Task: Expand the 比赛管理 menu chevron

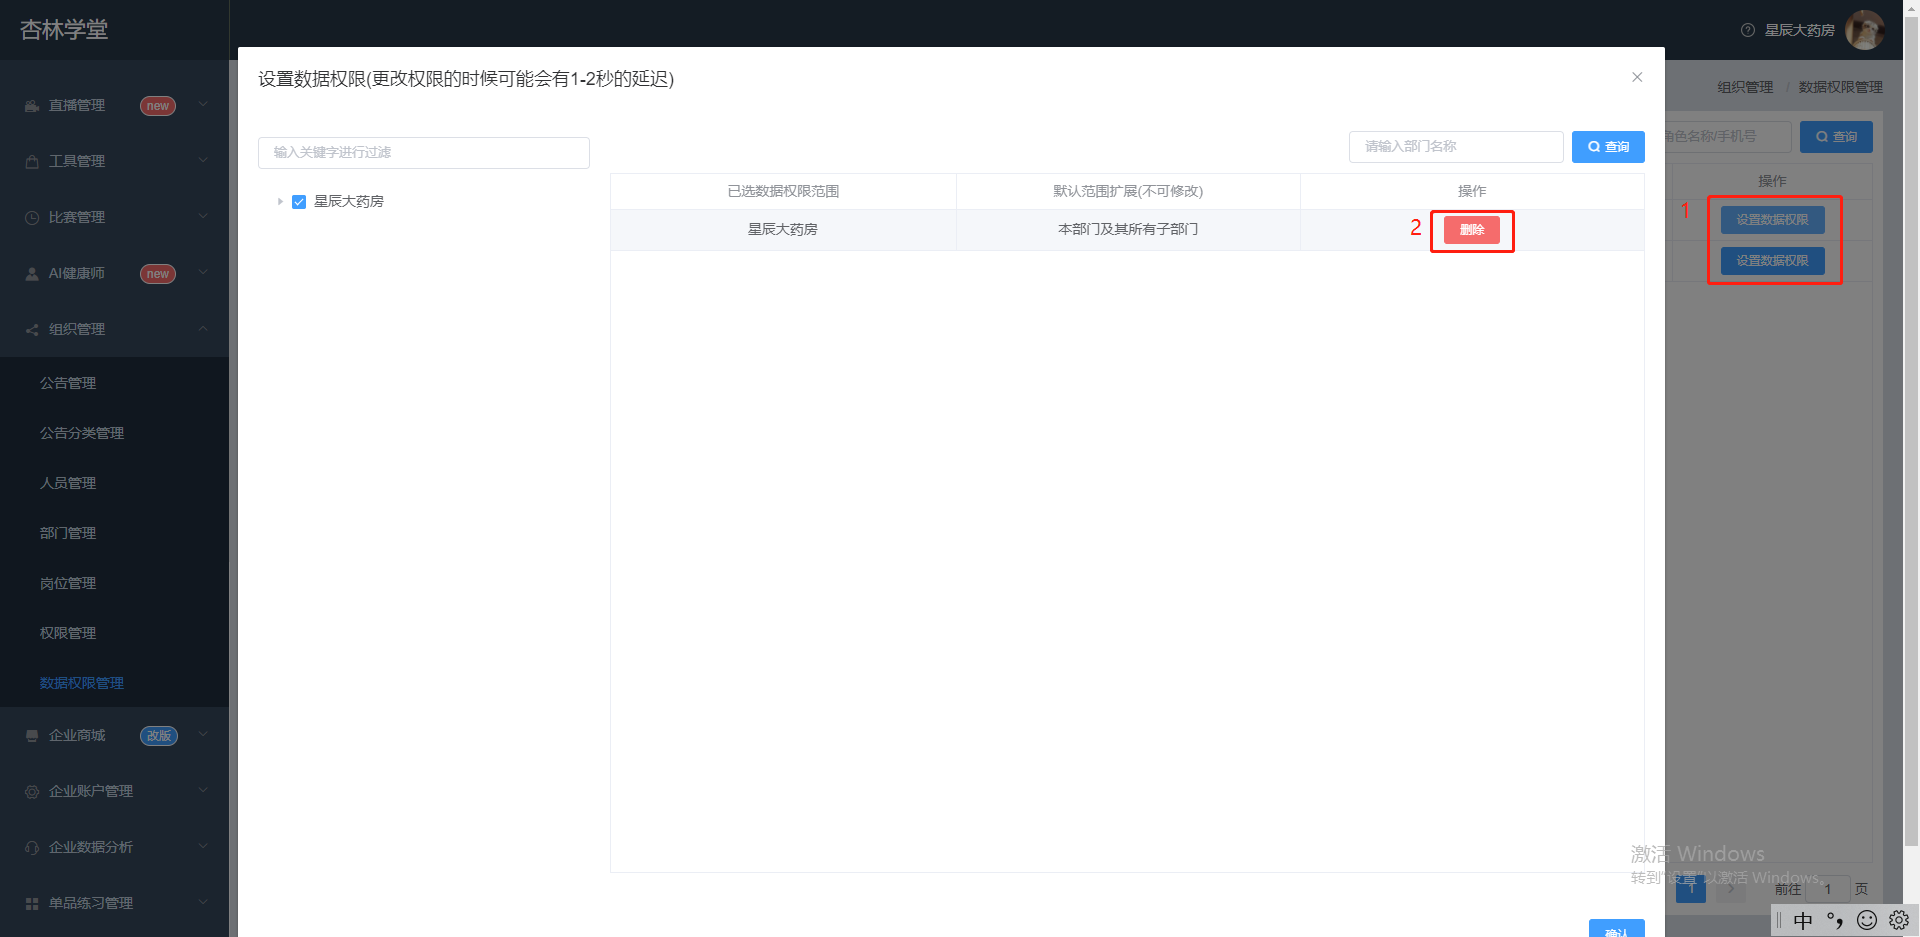Action: [203, 216]
